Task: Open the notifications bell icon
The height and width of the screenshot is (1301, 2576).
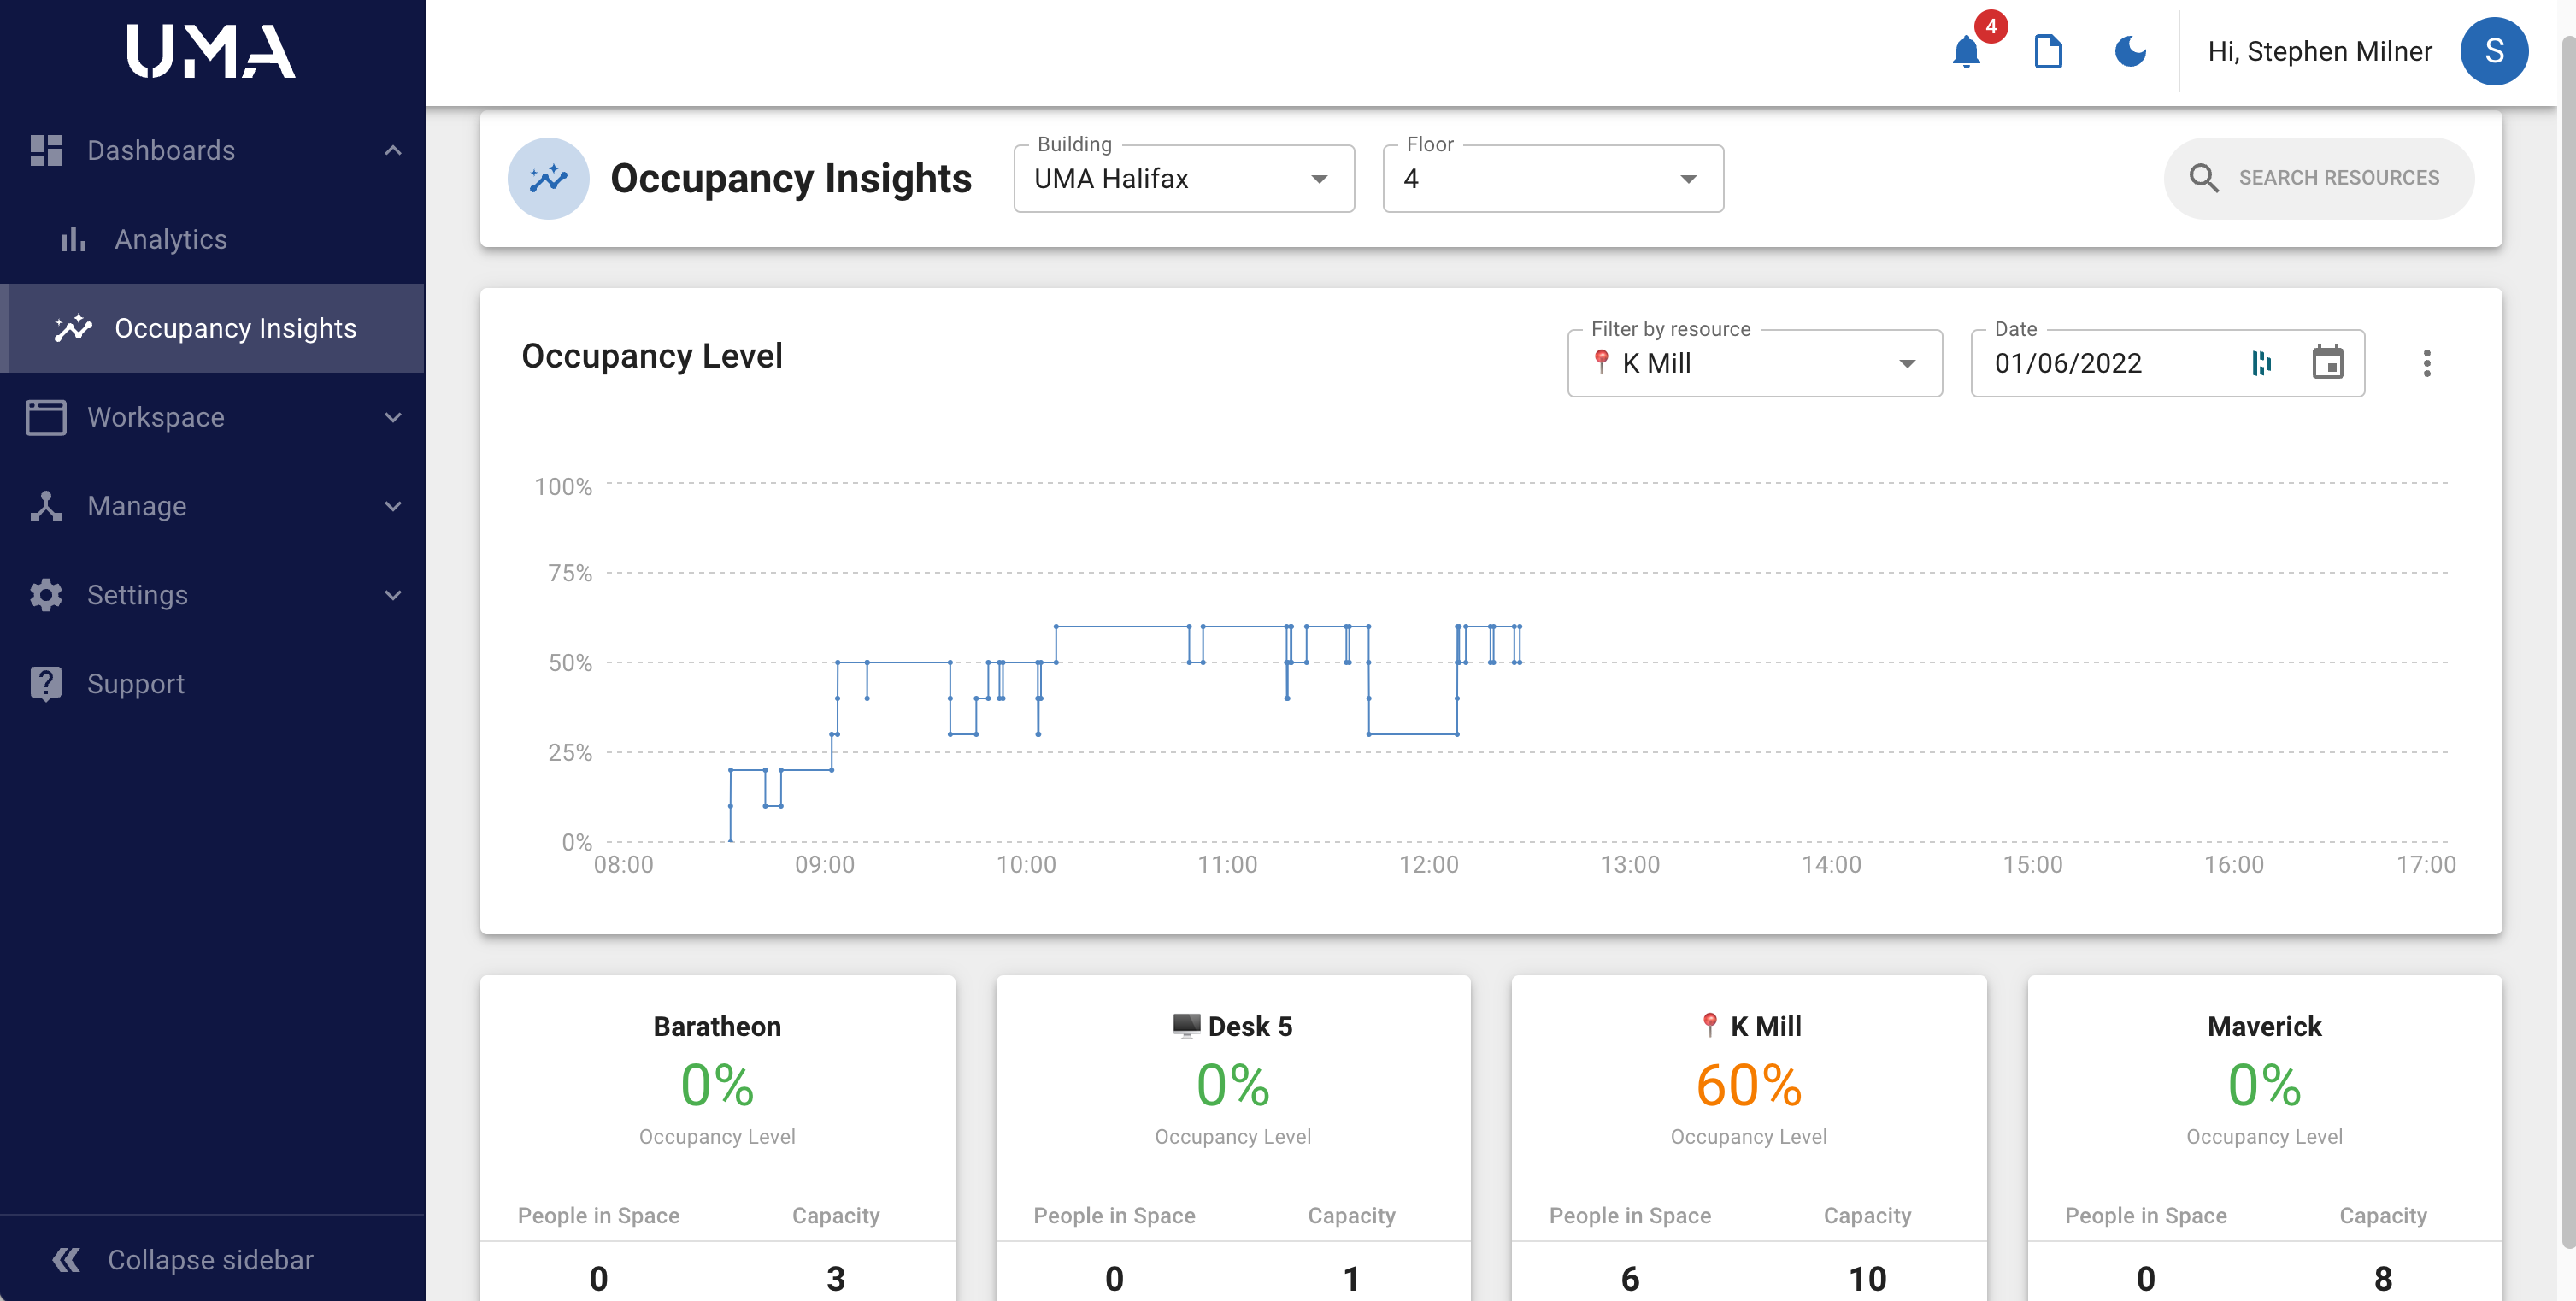Action: click(1965, 52)
